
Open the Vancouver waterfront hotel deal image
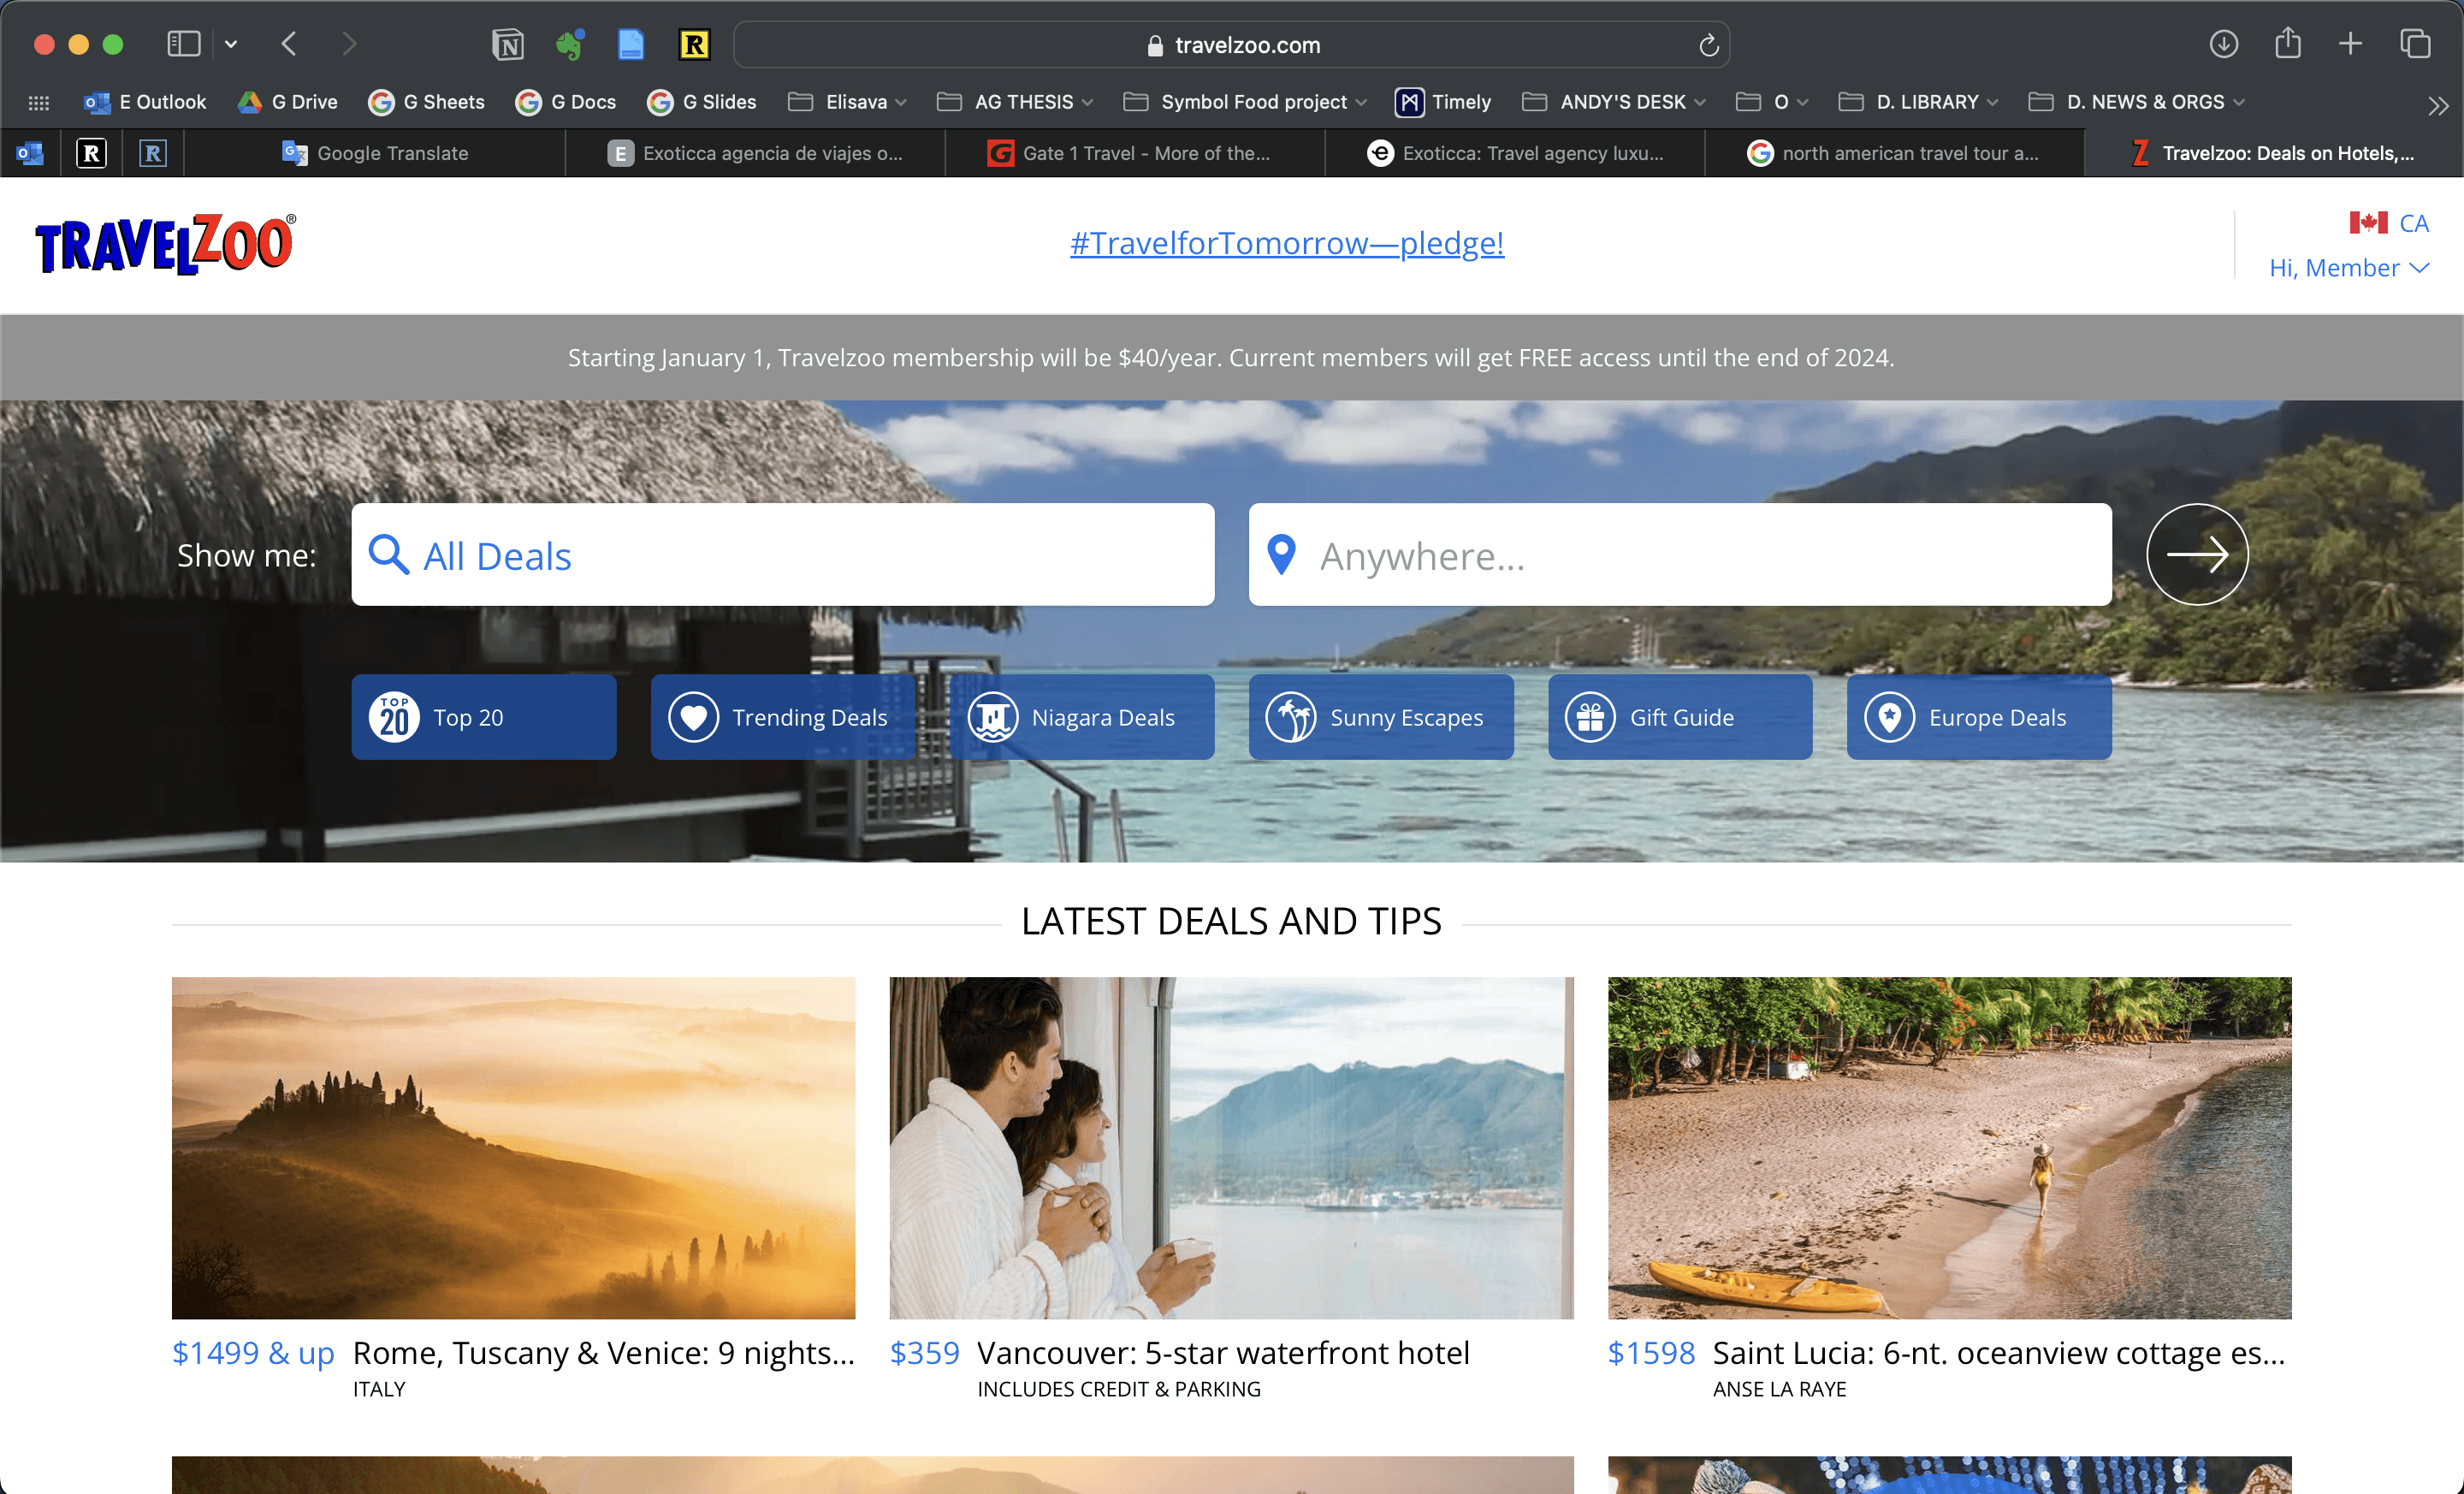(x=1231, y=1147)
